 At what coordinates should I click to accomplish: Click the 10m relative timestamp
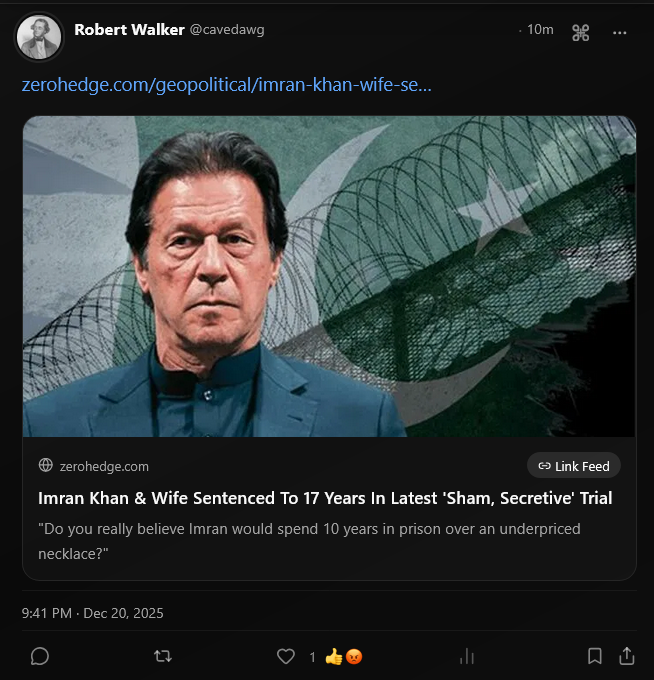pyautogui.click(x=540, y=30)
